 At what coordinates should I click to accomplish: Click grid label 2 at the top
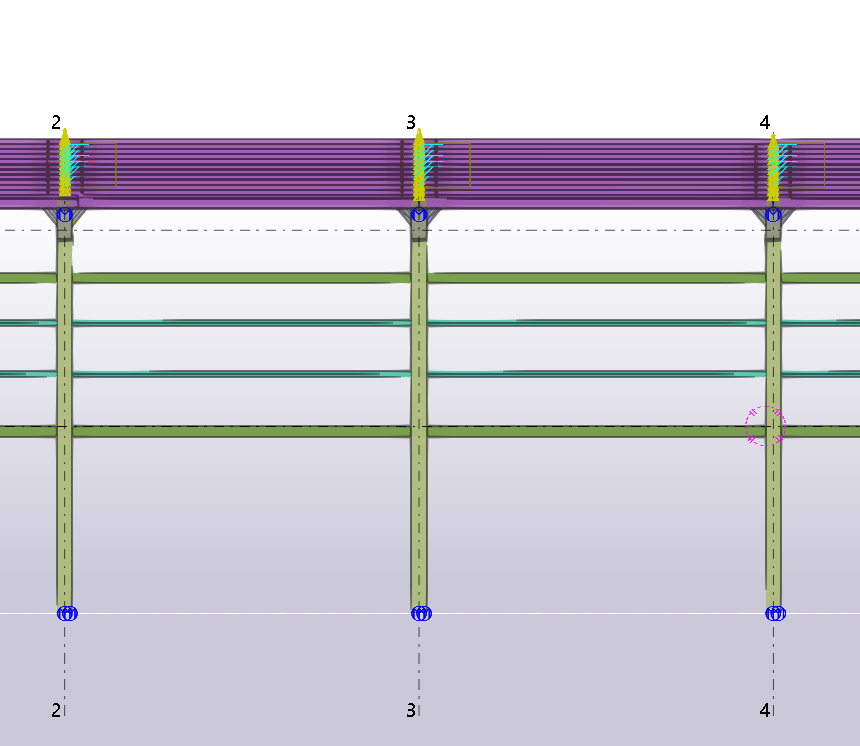56,122
